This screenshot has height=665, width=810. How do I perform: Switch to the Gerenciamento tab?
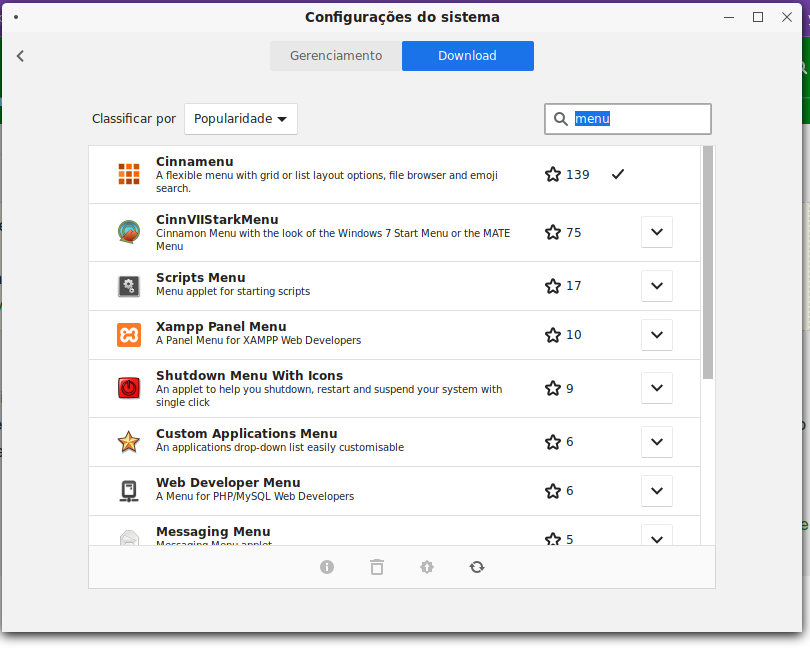336,56
